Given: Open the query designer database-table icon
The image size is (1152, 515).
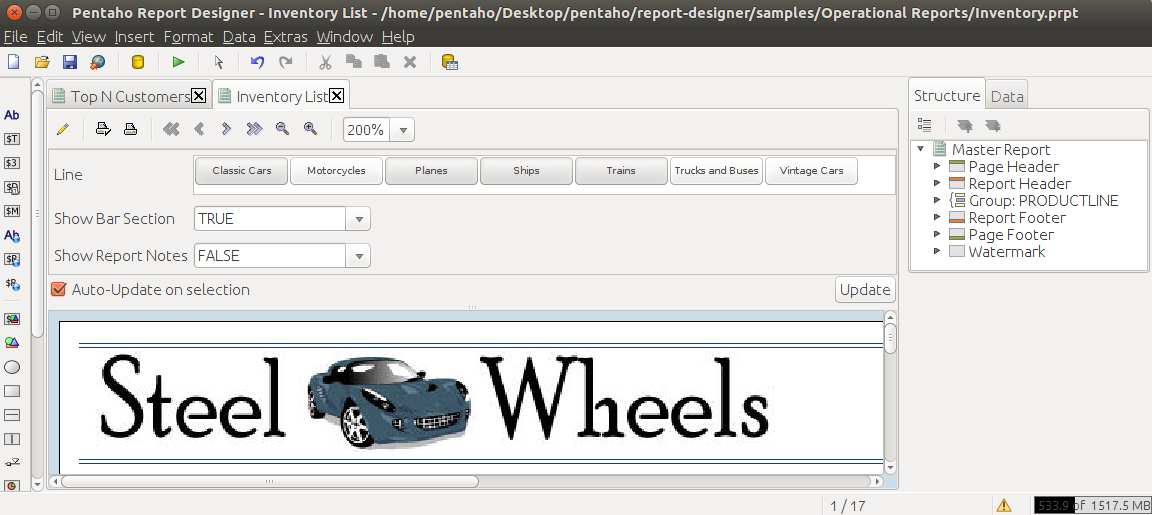Looking at the screenshot, I should click(450, 62).
